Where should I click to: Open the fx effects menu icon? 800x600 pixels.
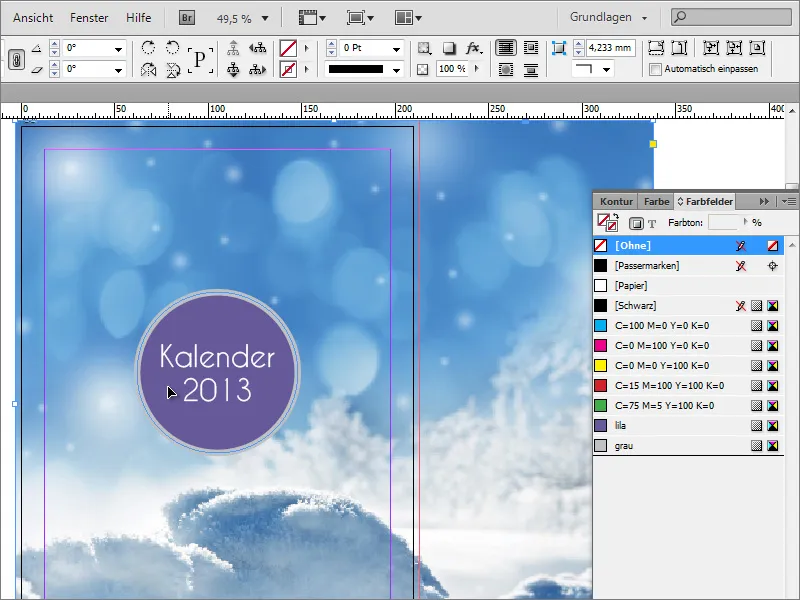pos(474,48)
